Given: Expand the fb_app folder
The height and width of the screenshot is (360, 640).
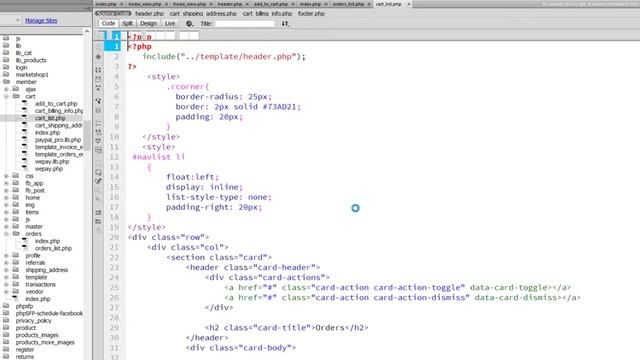Looking at the screenshot, I should (x=6, y=183).
